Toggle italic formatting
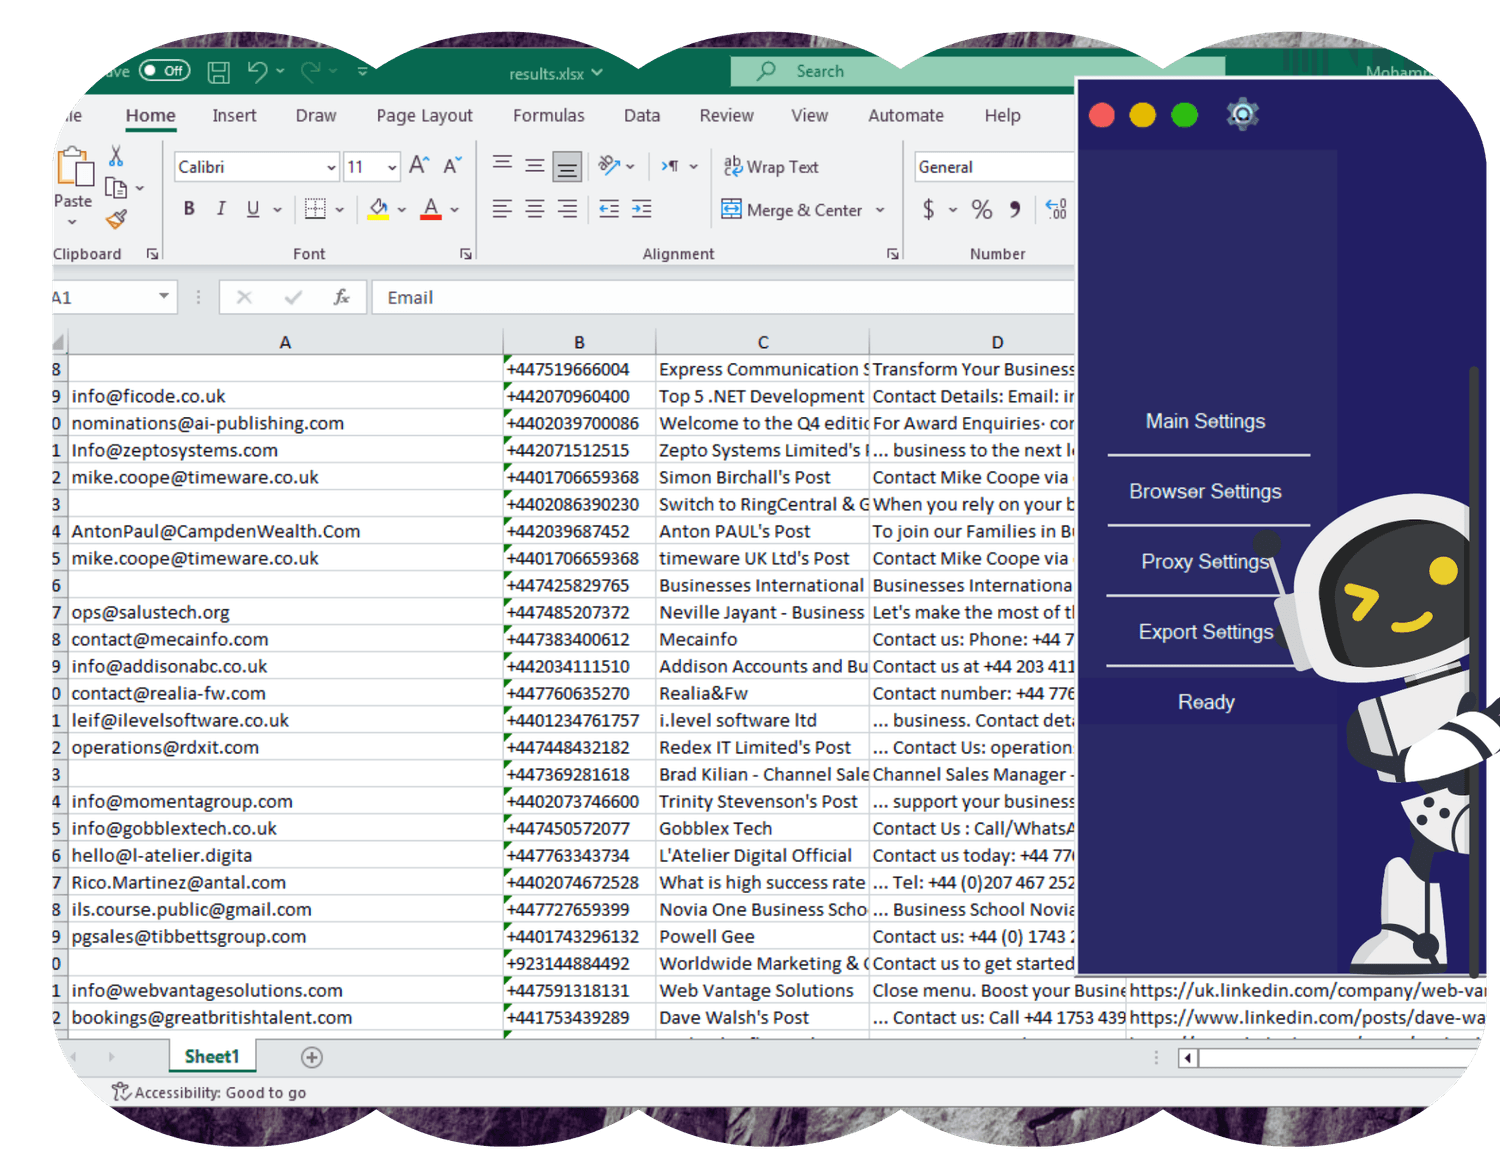 pos(221,209)
